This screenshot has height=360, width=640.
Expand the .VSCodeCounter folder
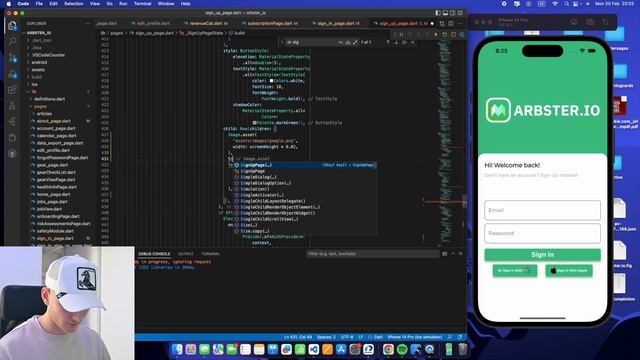(48, 55)
